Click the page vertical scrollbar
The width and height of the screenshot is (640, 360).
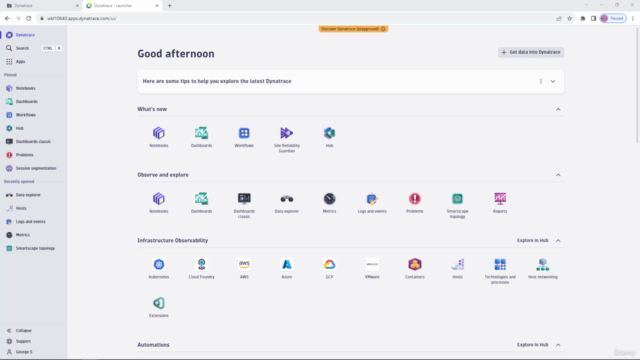[x=636, y=86]
